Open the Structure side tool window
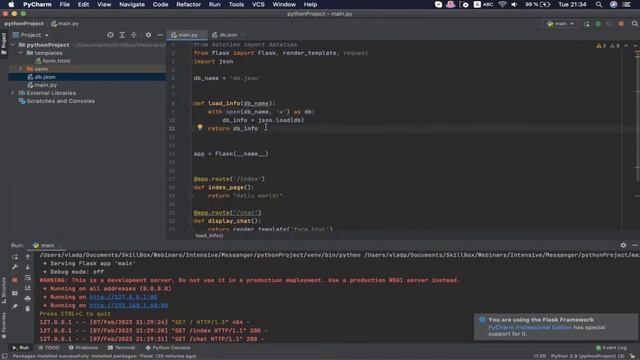Screen dimensions: 640x360 tap(4, 290)
